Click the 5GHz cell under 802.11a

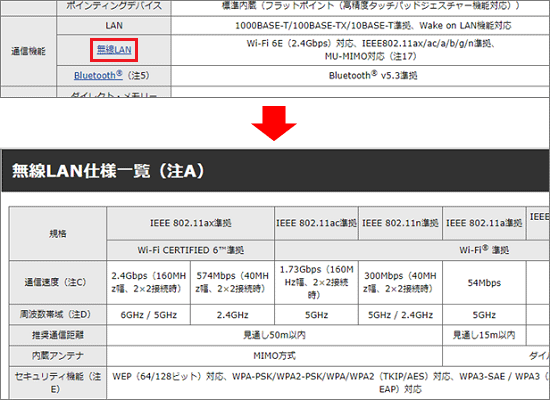(484, 315)
